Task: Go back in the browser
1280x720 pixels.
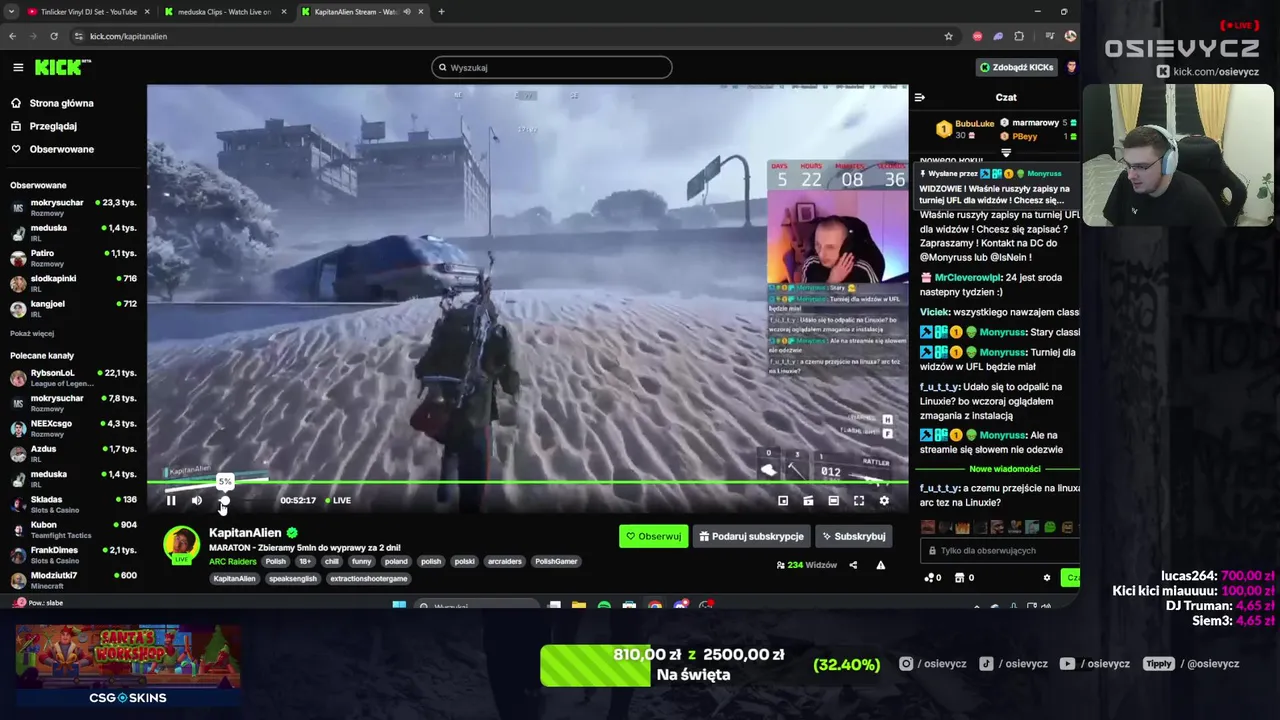Action: point(12,36)
